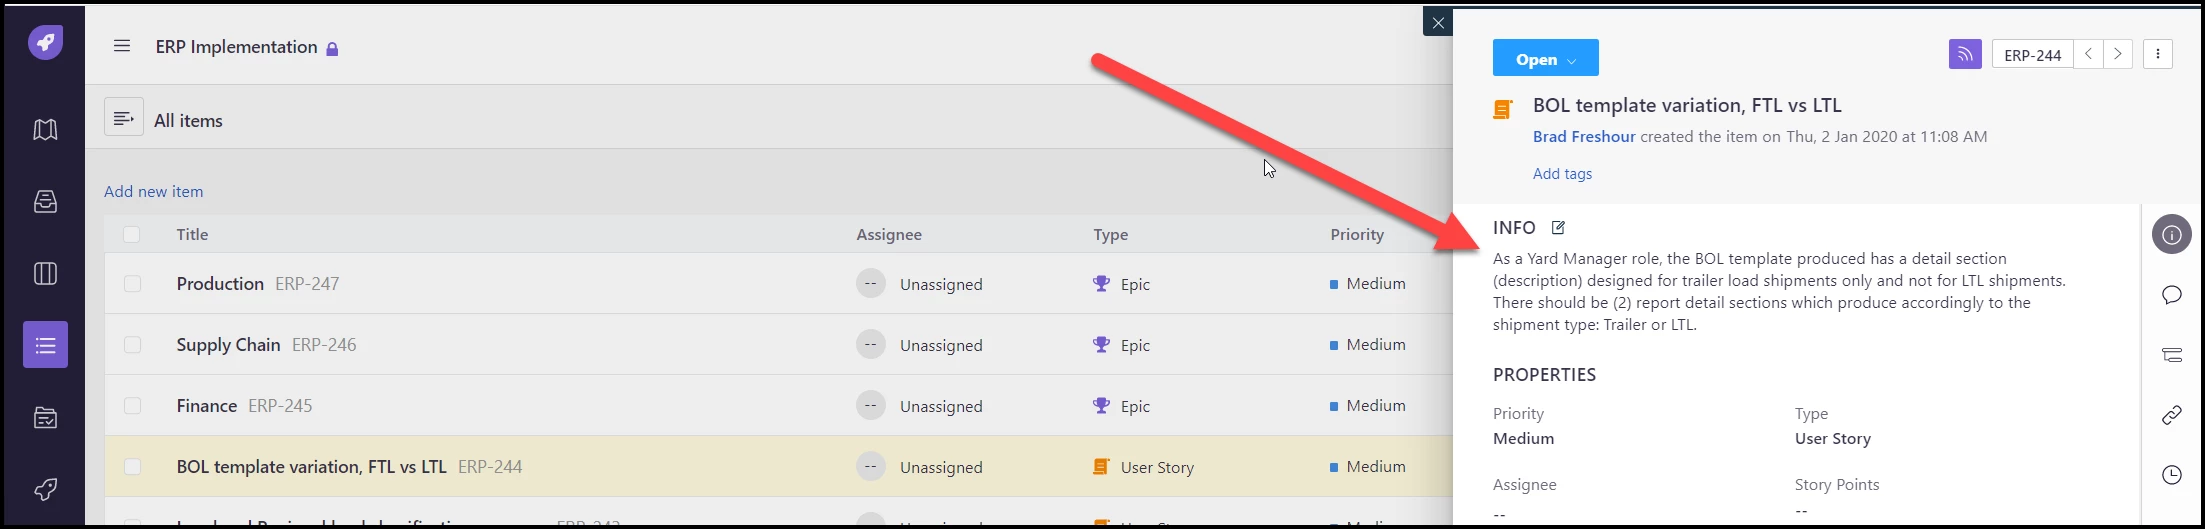Select the active list view in sidebar

pos(45,345)
